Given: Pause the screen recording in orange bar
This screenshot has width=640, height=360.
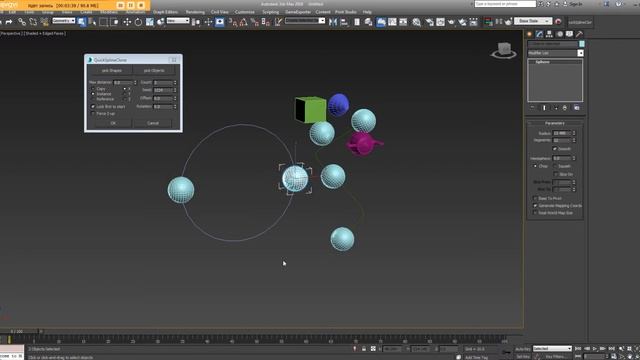Looking at the screenshot, I should click(131, 5).
